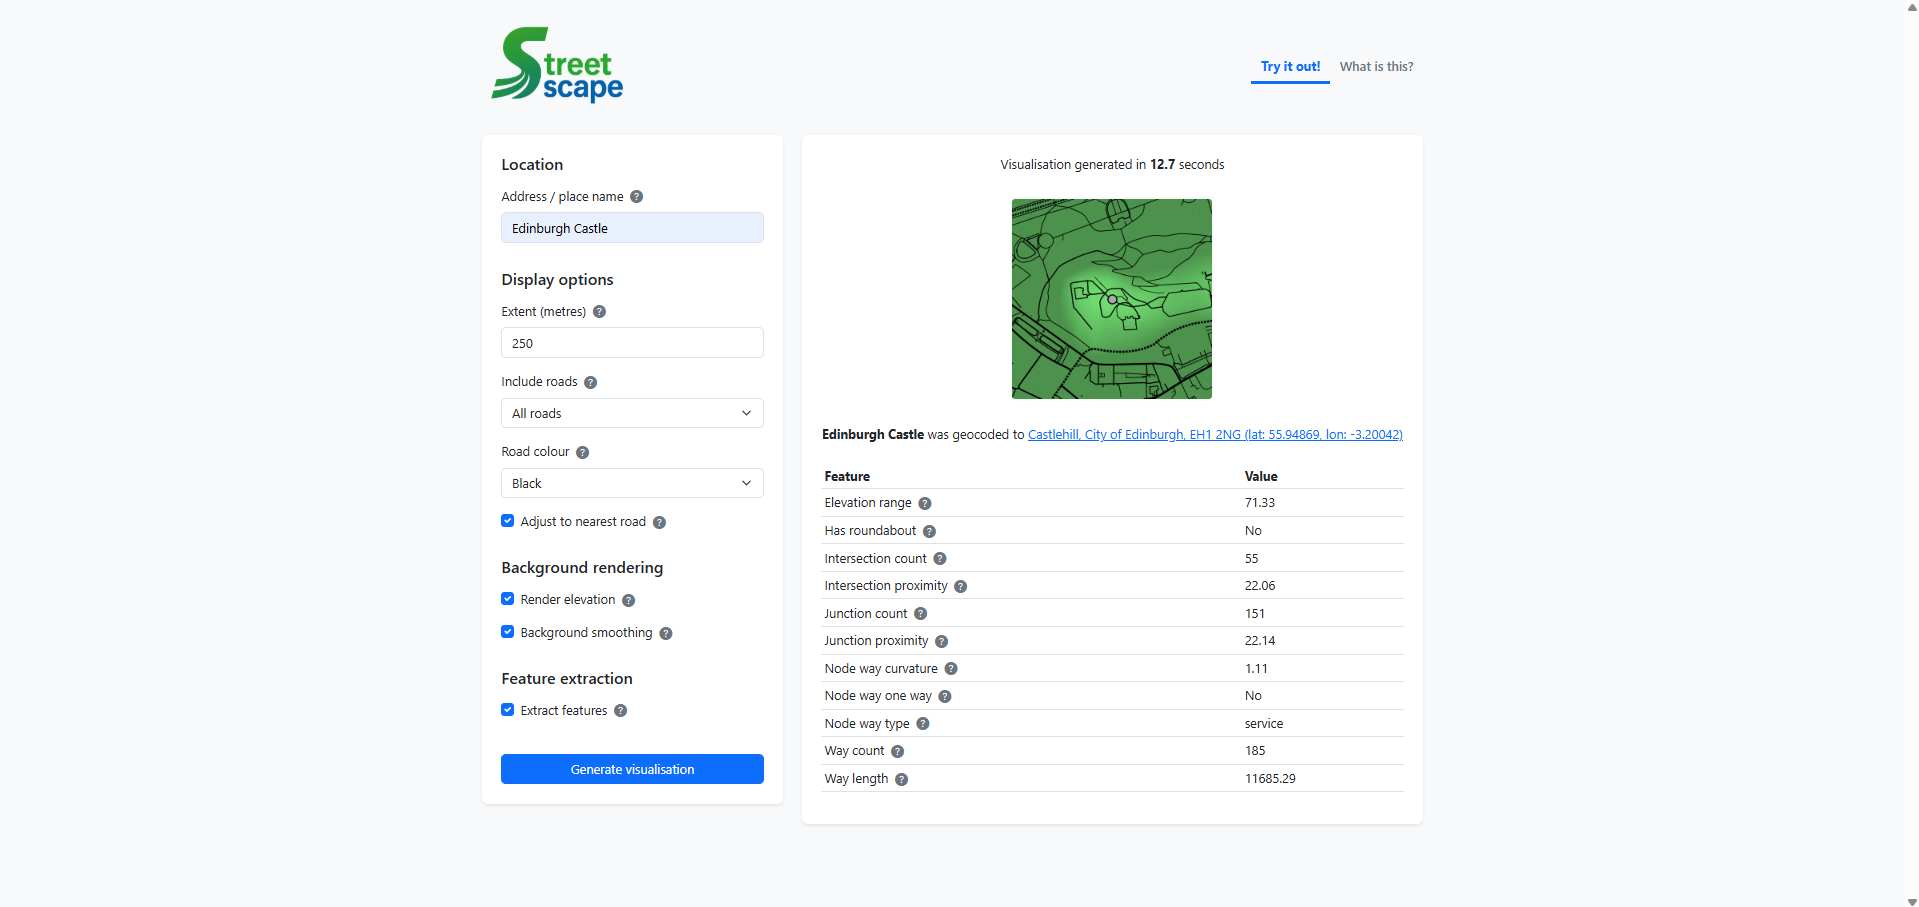This screenshot has height=907, width=1919.
Task: Click the Road colour help icon
Action: click(582, 452)
